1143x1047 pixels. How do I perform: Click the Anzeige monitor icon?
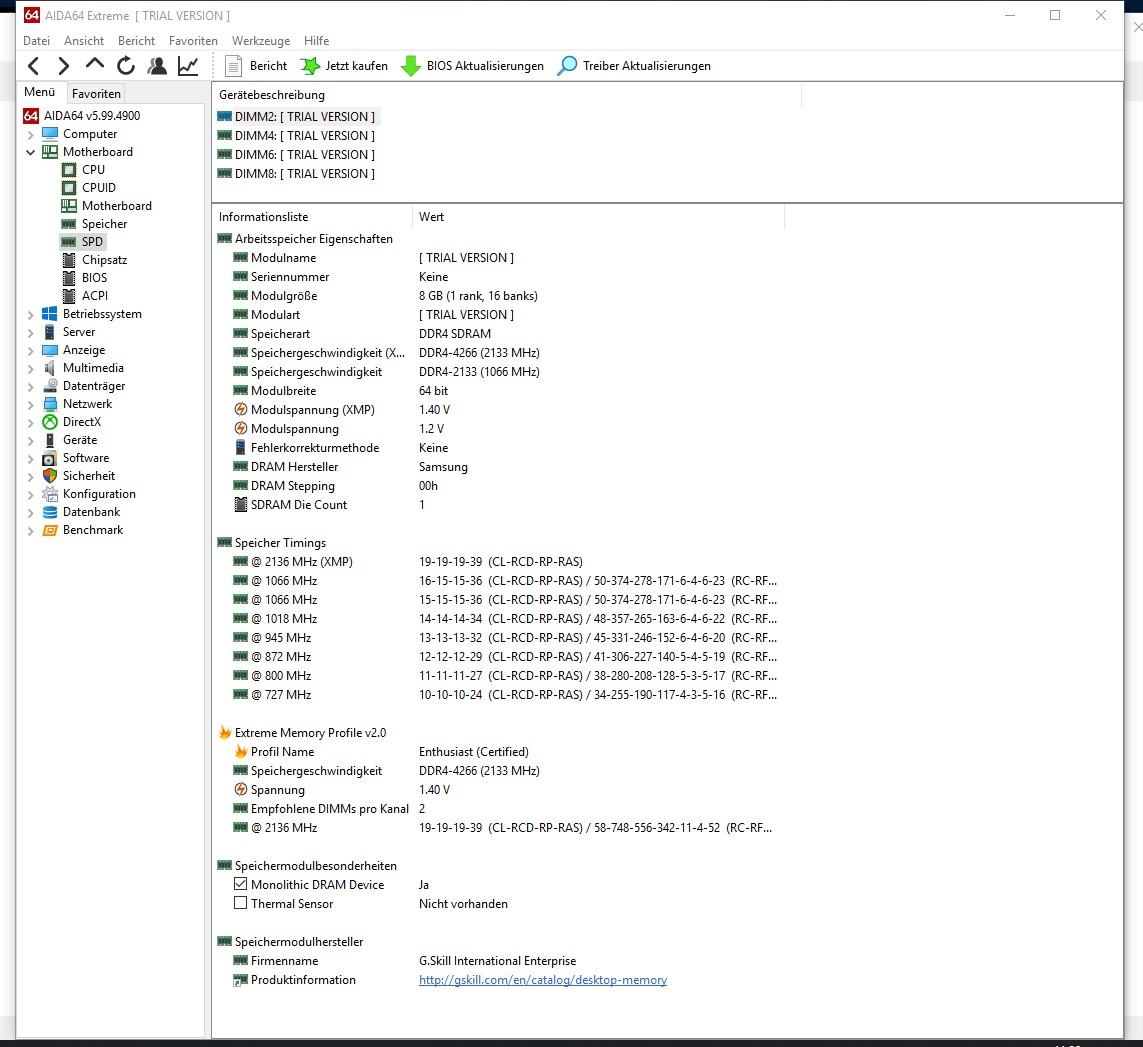tap(50, 350)
